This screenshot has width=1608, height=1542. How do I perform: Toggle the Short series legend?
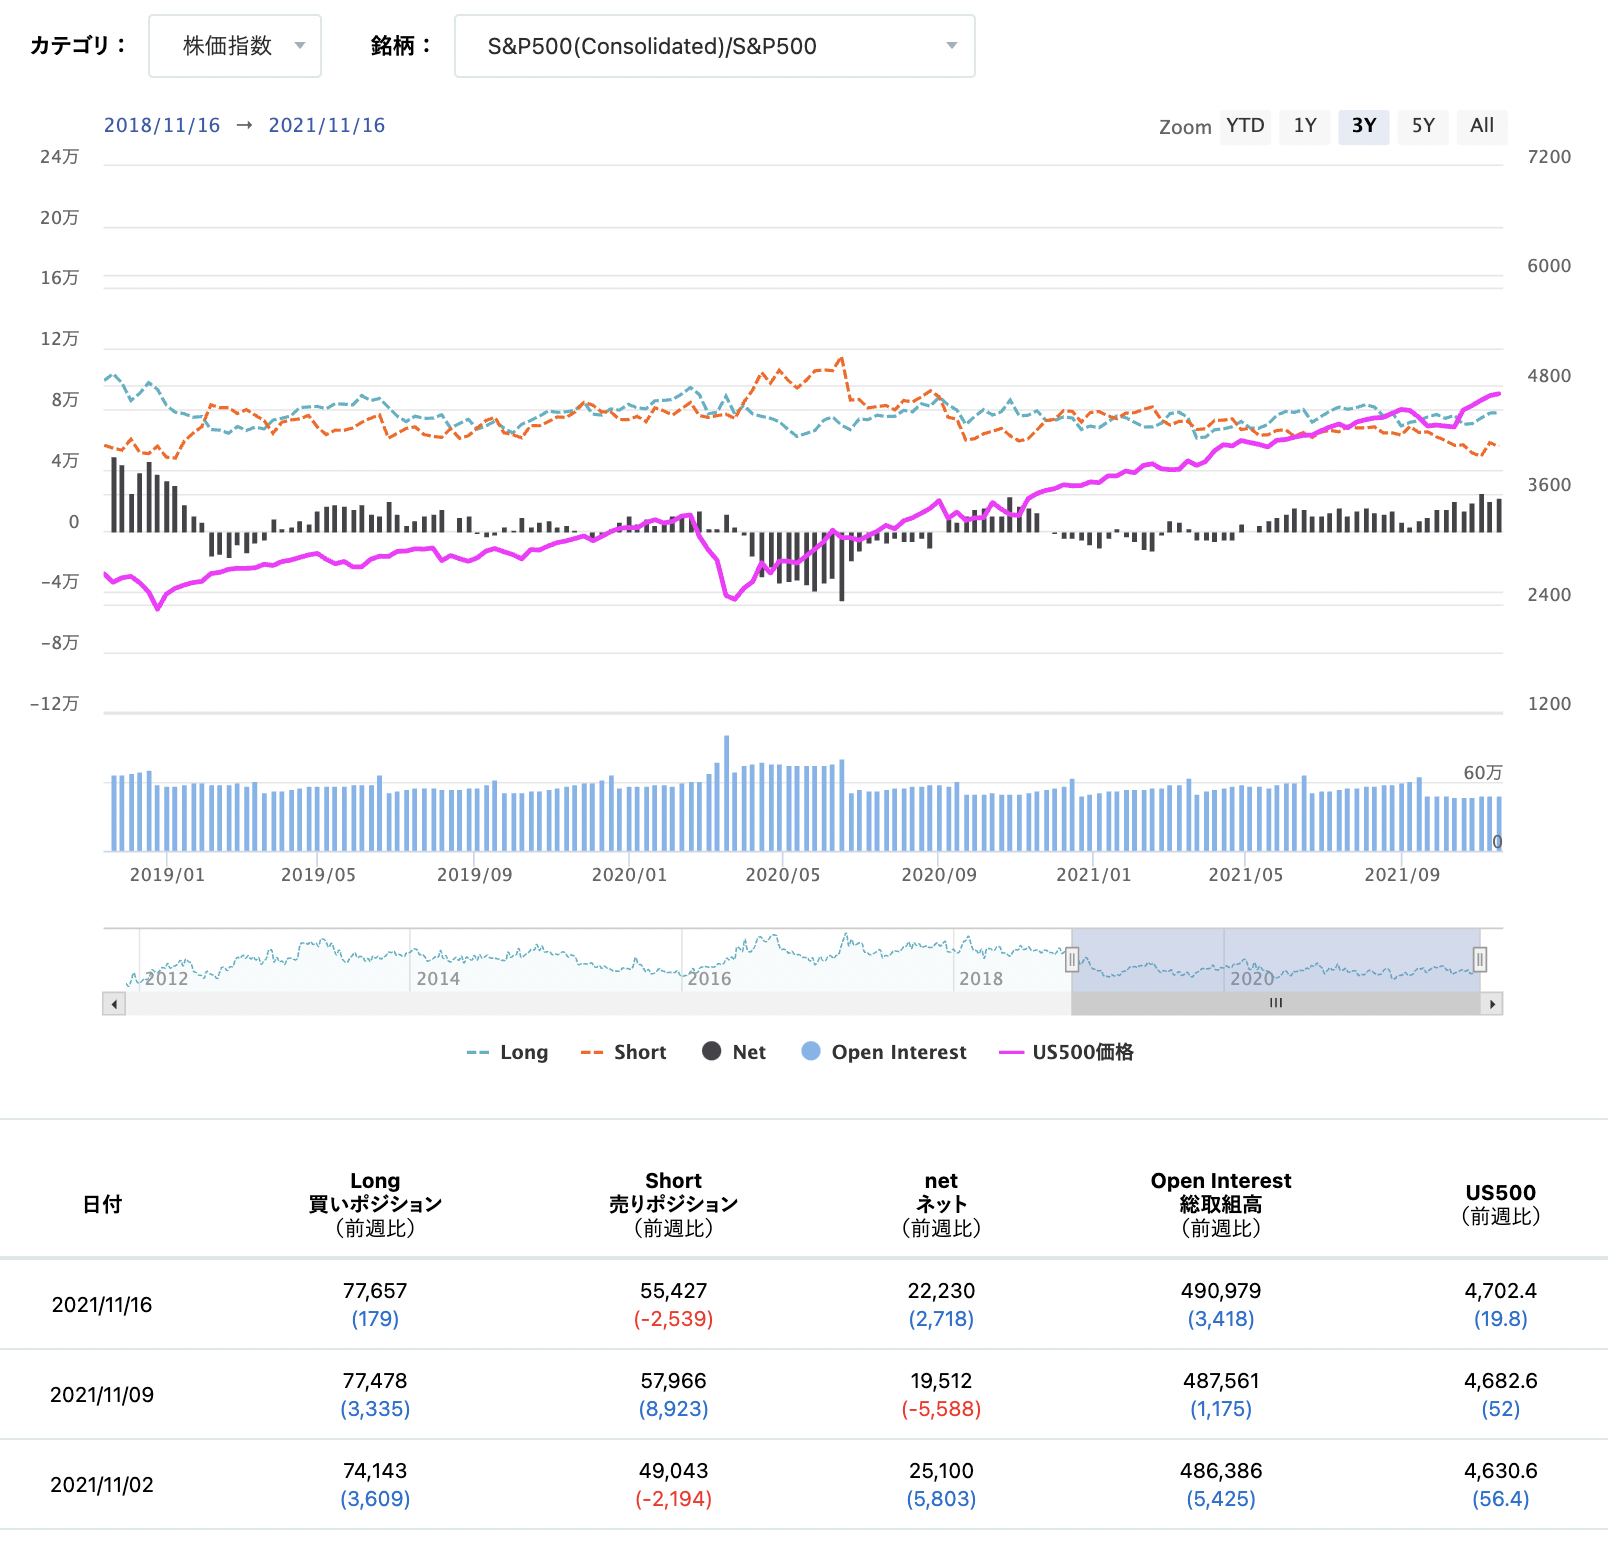coord(623,1052)
